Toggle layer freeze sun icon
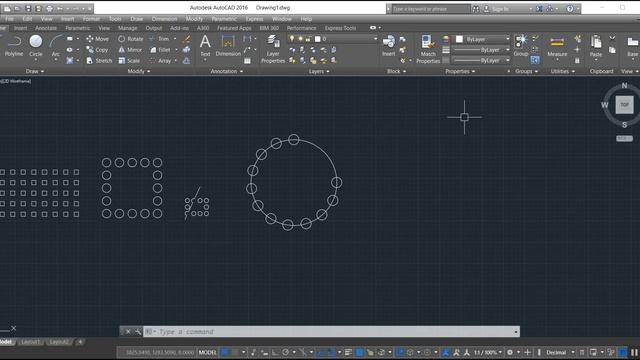 point(300,39)
